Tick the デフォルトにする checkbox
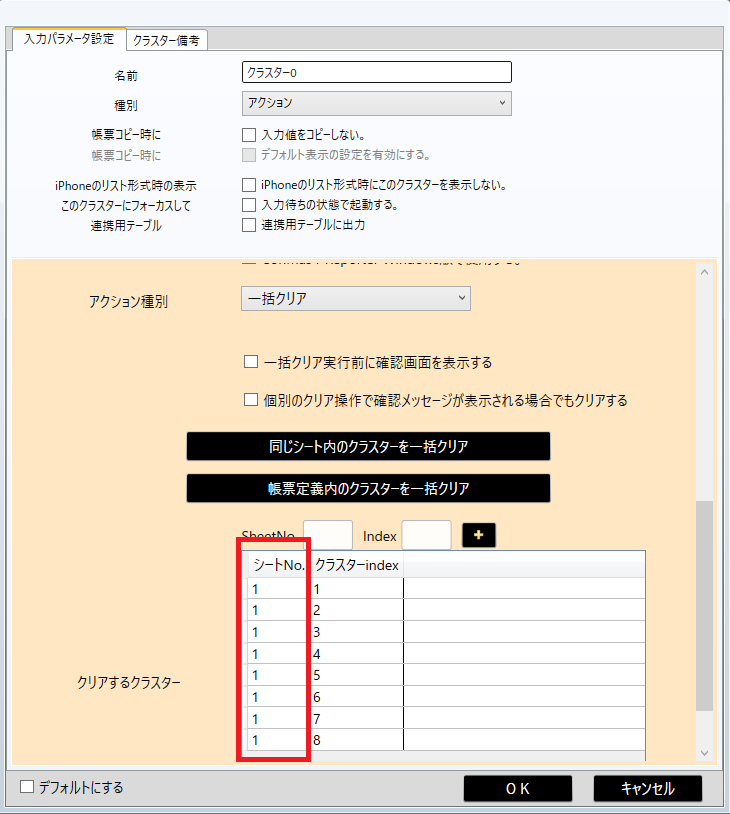This screenshot has width=730, height=814. 27,787
